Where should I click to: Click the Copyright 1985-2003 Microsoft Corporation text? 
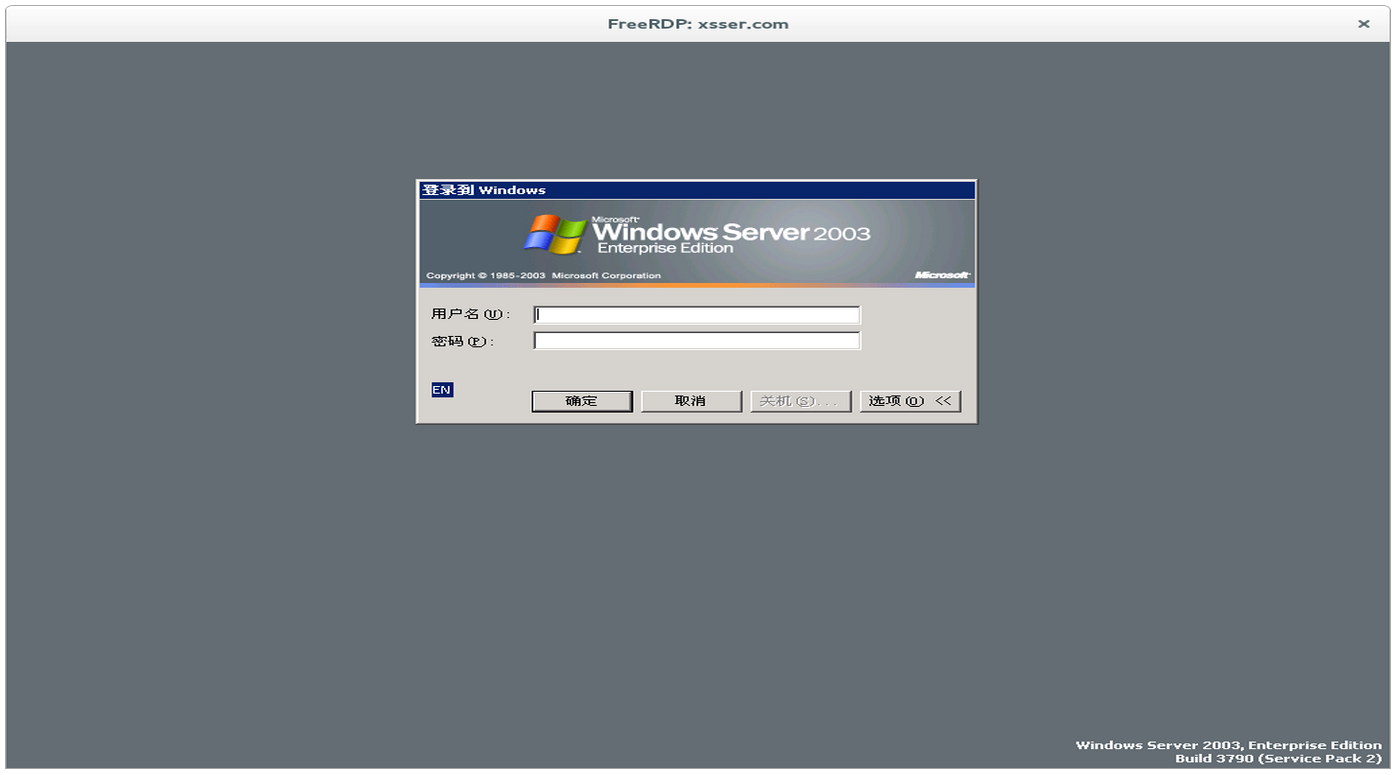[544, 276]
